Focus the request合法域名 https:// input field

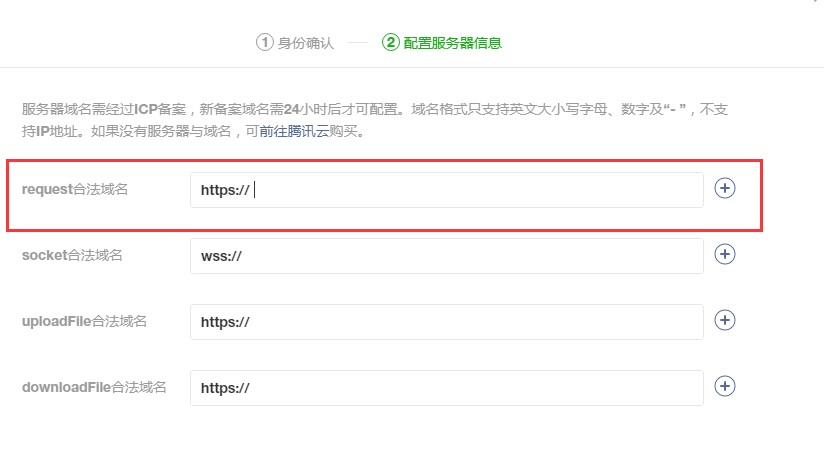coord(446,190)
